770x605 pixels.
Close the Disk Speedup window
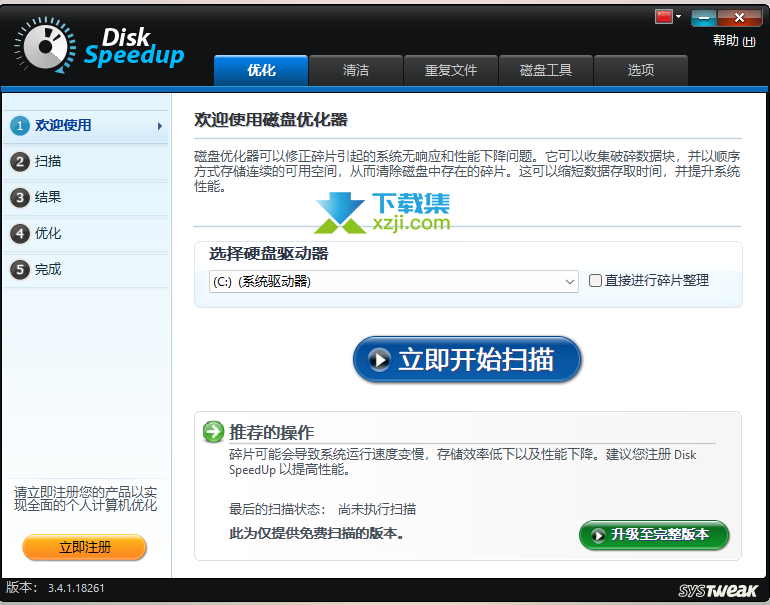click(740, 18)
